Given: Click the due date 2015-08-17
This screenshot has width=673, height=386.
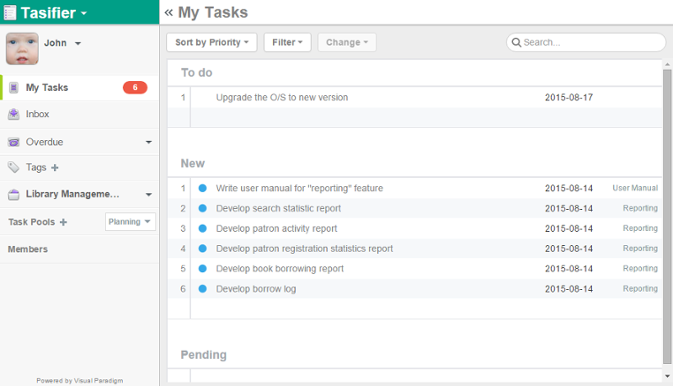Looking at the screenshot, I should (569, 97).
